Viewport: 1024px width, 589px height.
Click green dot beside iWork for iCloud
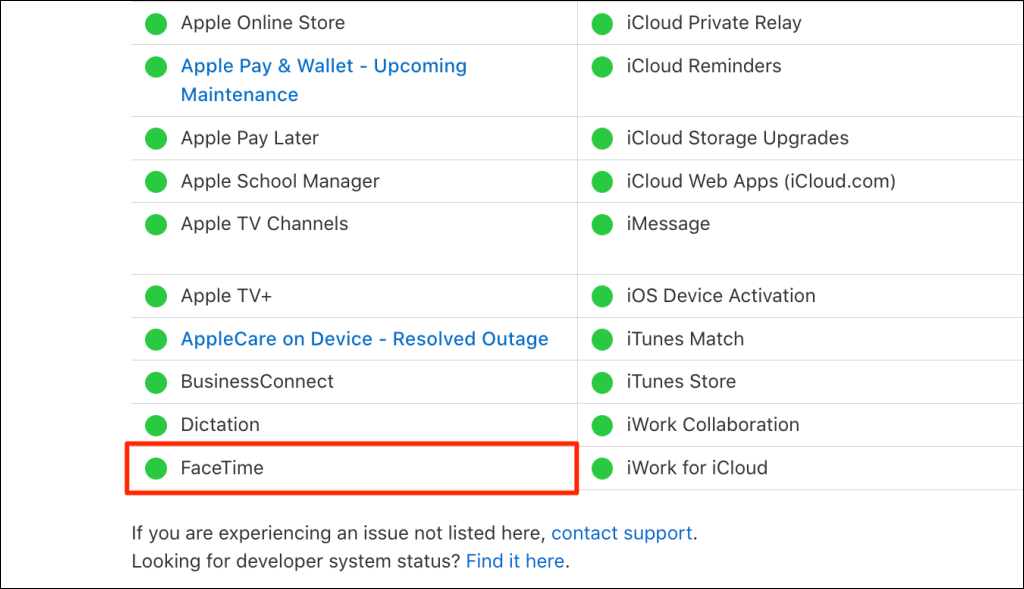[602, 468]
